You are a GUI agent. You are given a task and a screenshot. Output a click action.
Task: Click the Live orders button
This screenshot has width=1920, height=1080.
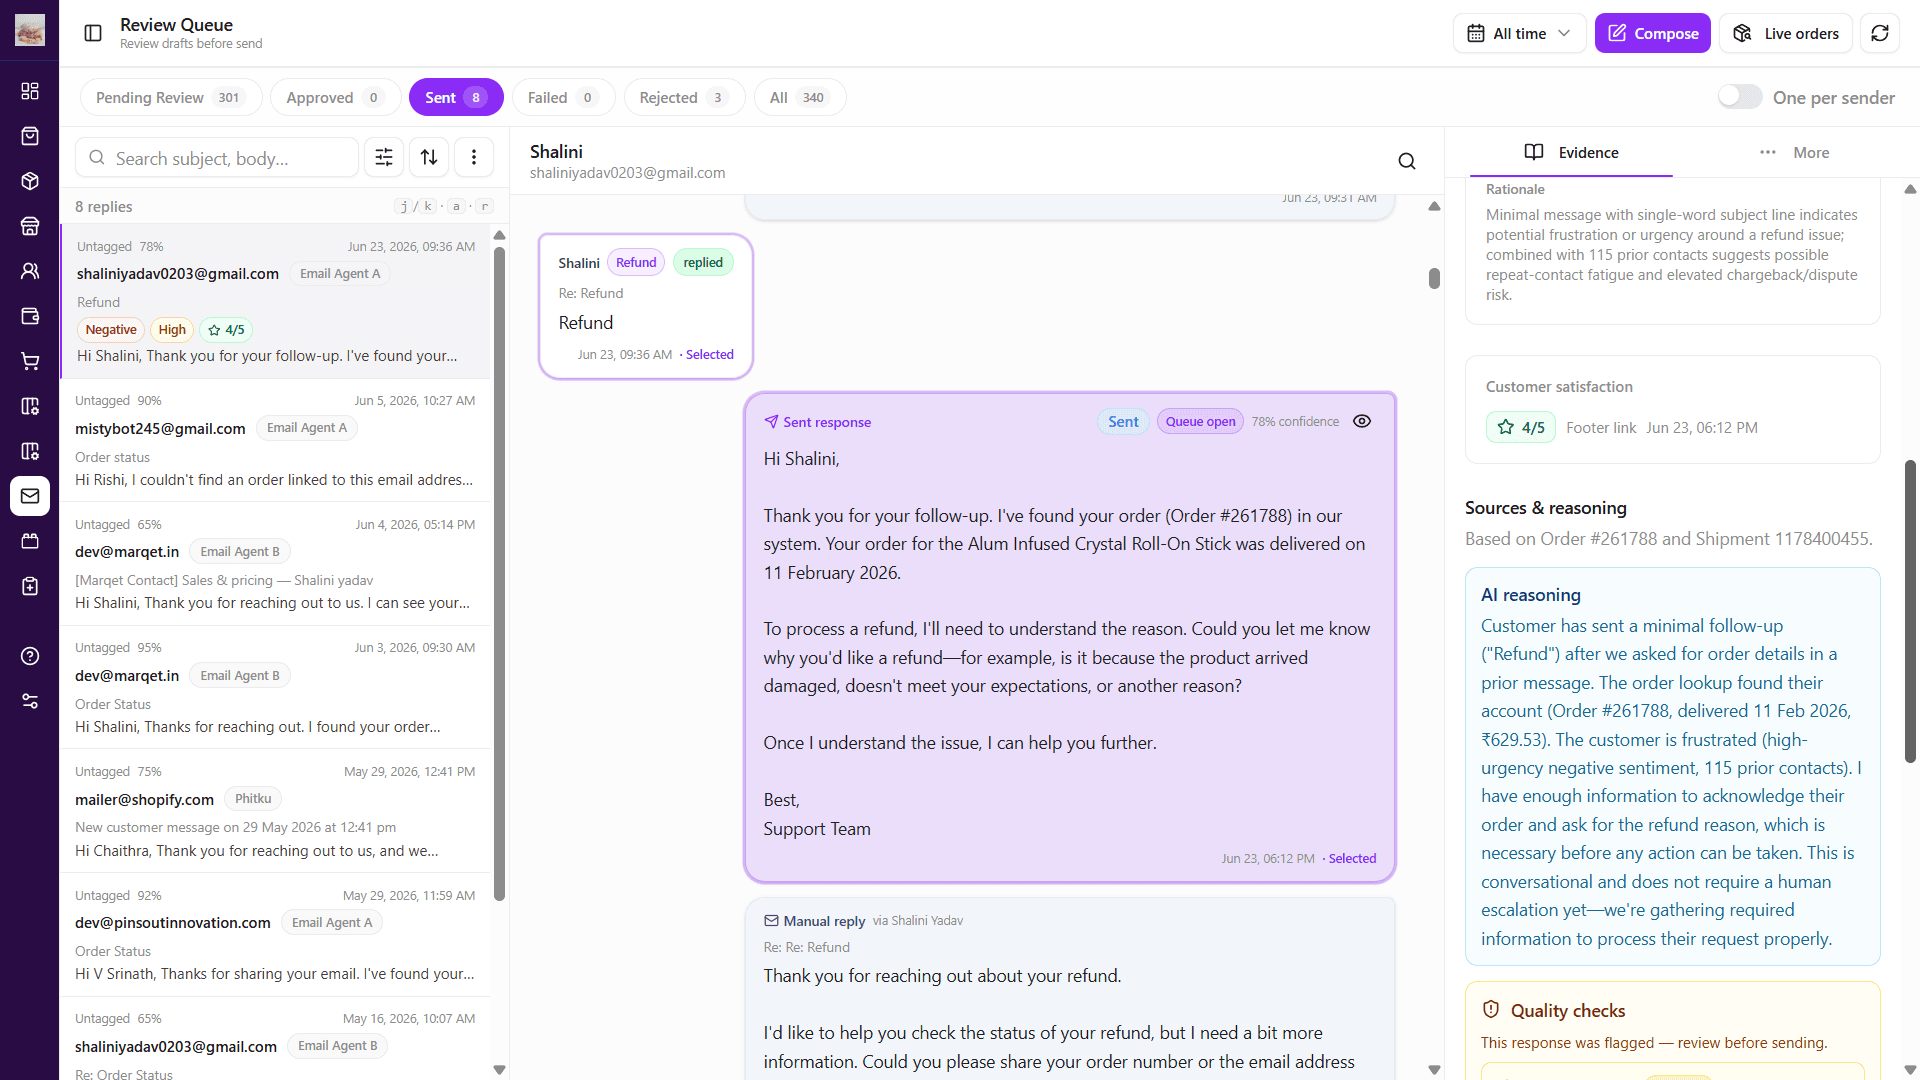tap(1786, 33)
